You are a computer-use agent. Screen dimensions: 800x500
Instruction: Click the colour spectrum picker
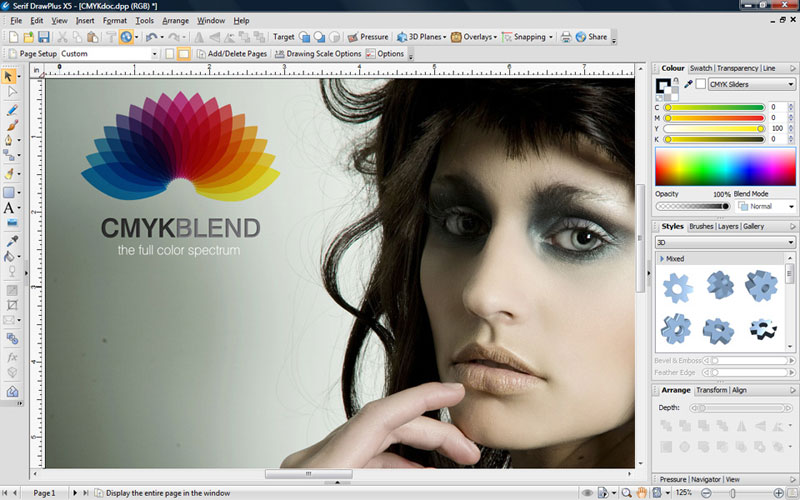[725, 166]
